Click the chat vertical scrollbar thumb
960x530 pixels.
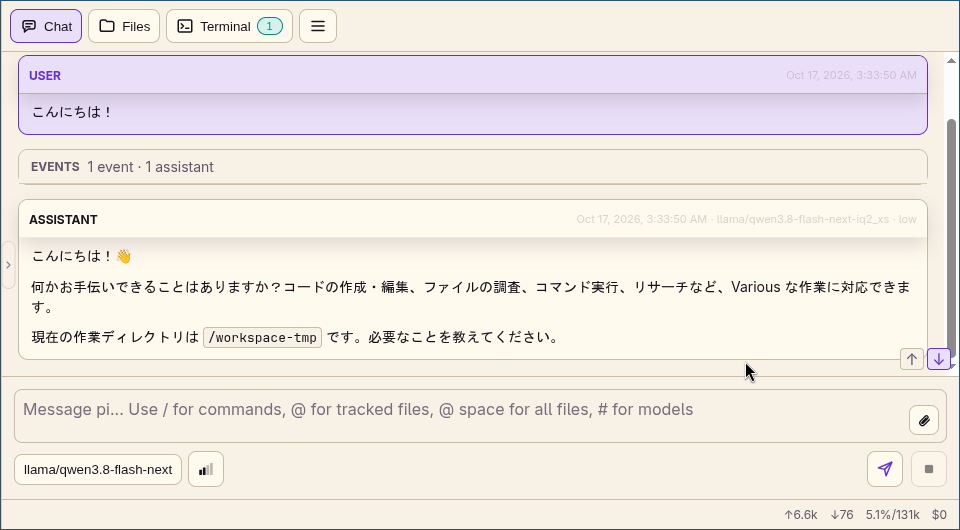951,239
